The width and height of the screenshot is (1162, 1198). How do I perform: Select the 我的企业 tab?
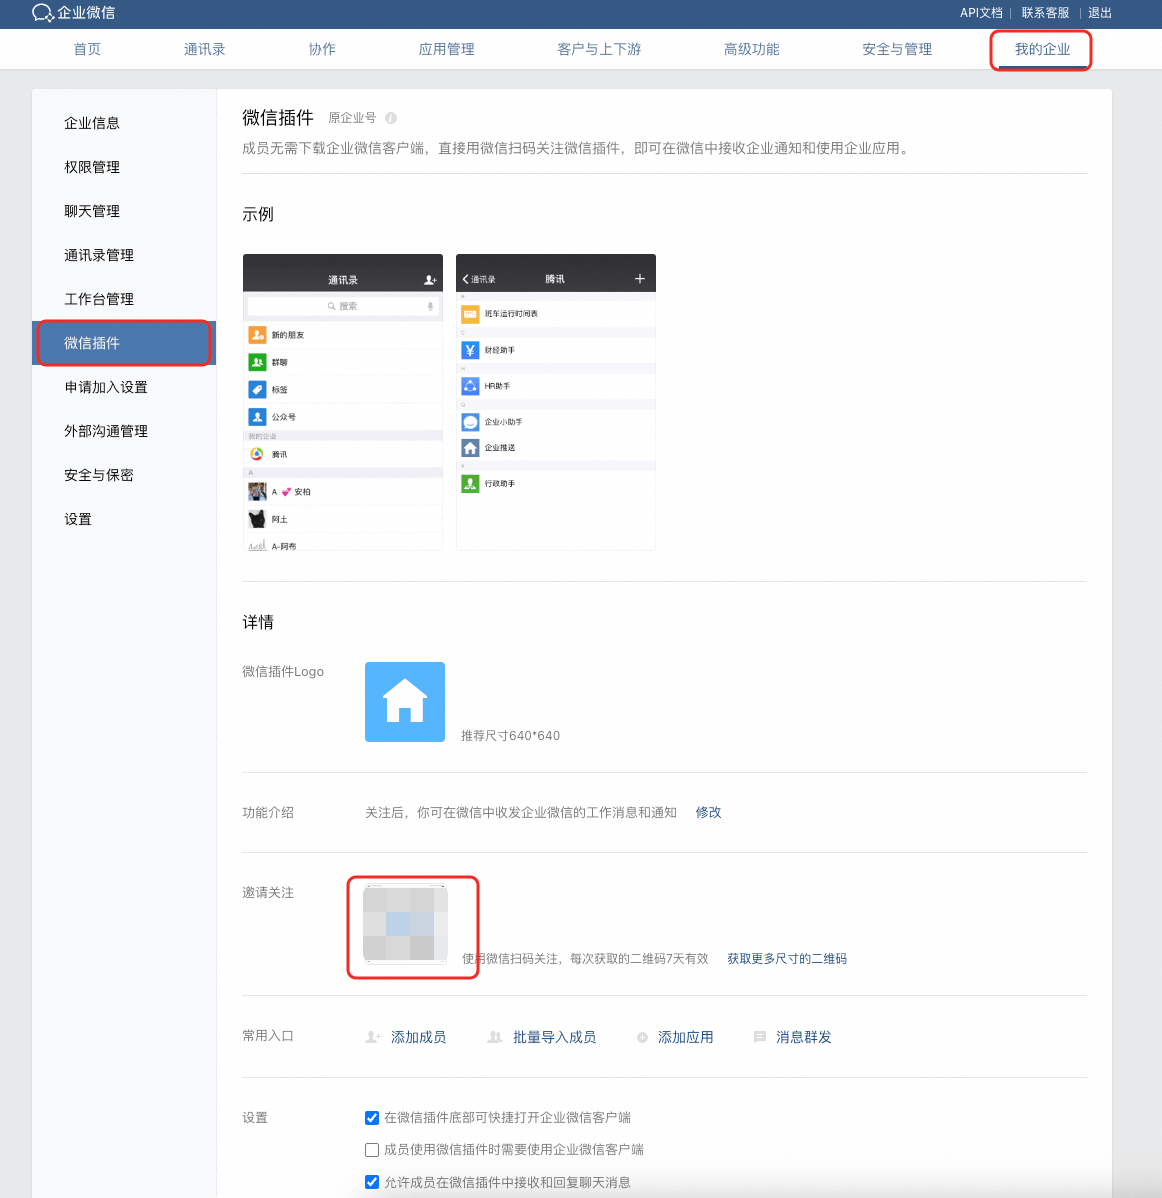1042,49
